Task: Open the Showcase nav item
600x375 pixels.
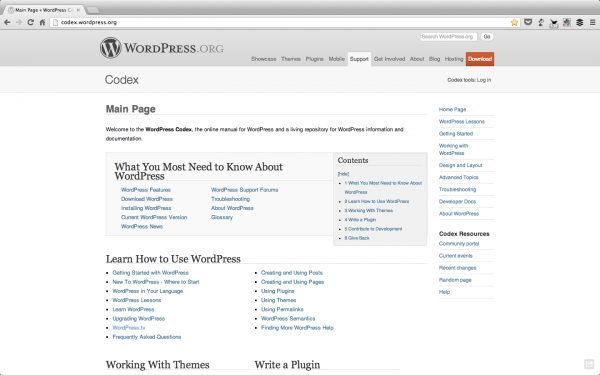Action: 264,59
